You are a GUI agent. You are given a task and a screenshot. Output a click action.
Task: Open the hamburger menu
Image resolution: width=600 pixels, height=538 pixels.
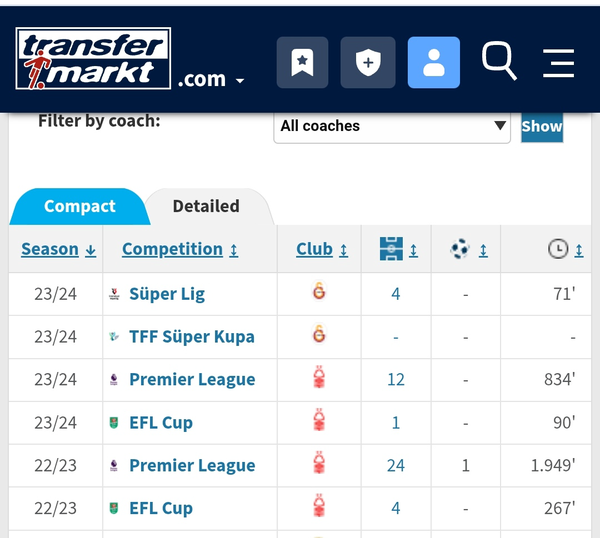pos(558,63)
